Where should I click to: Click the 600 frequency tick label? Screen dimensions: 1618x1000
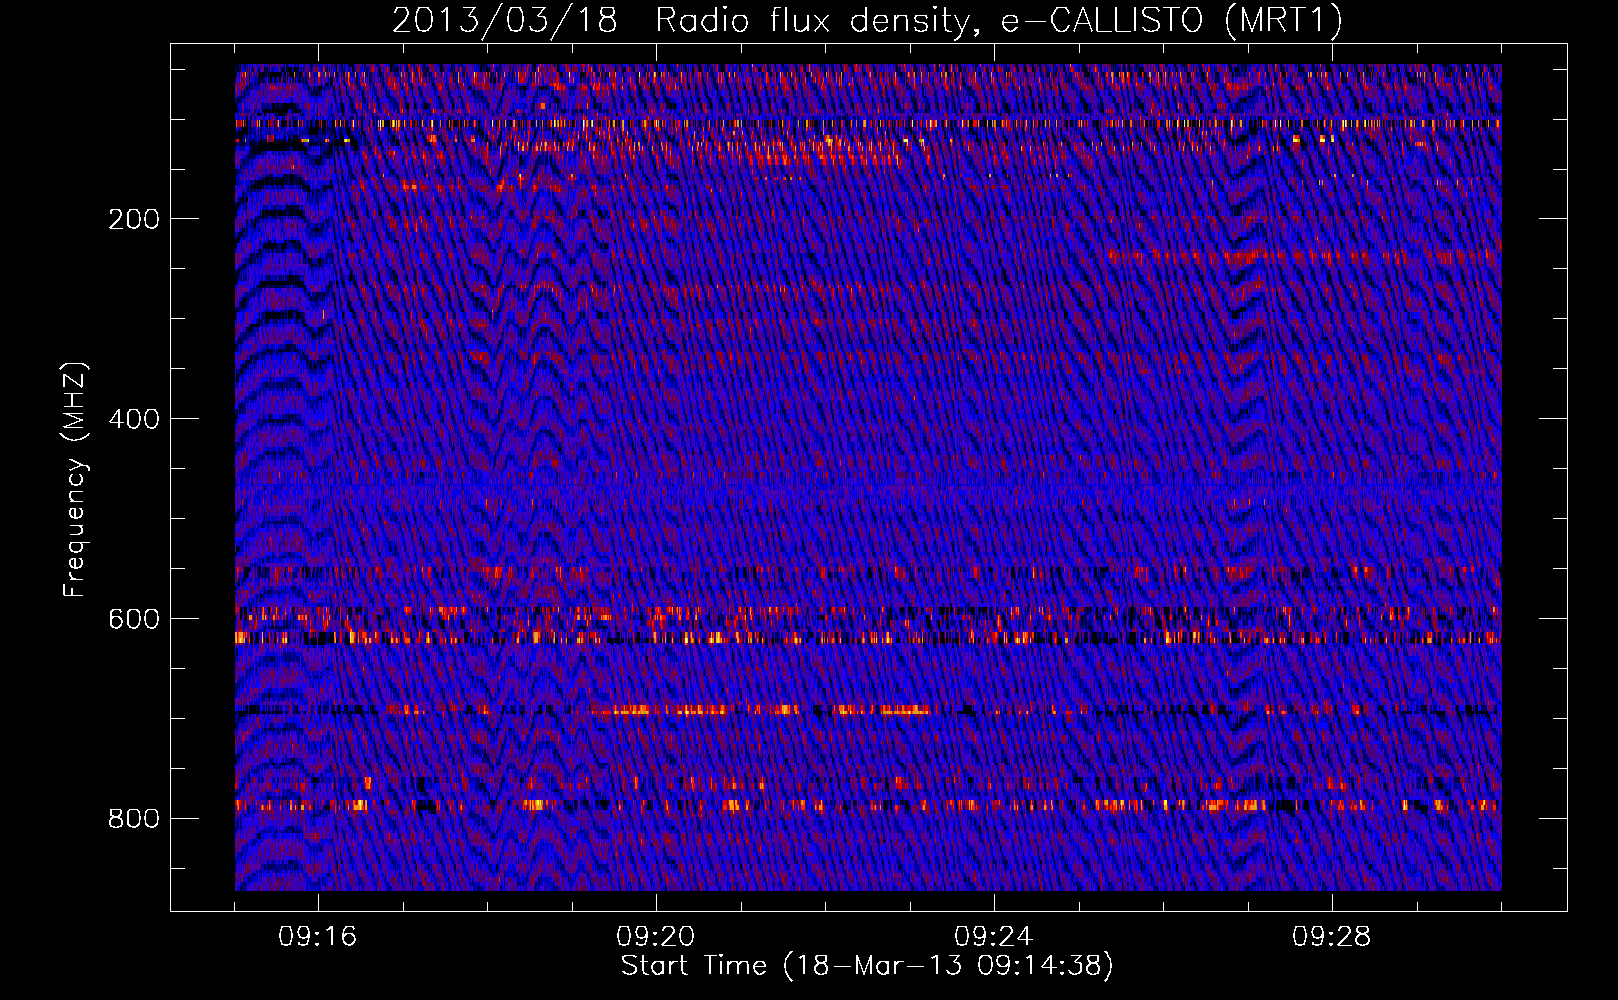pos(134,620)
